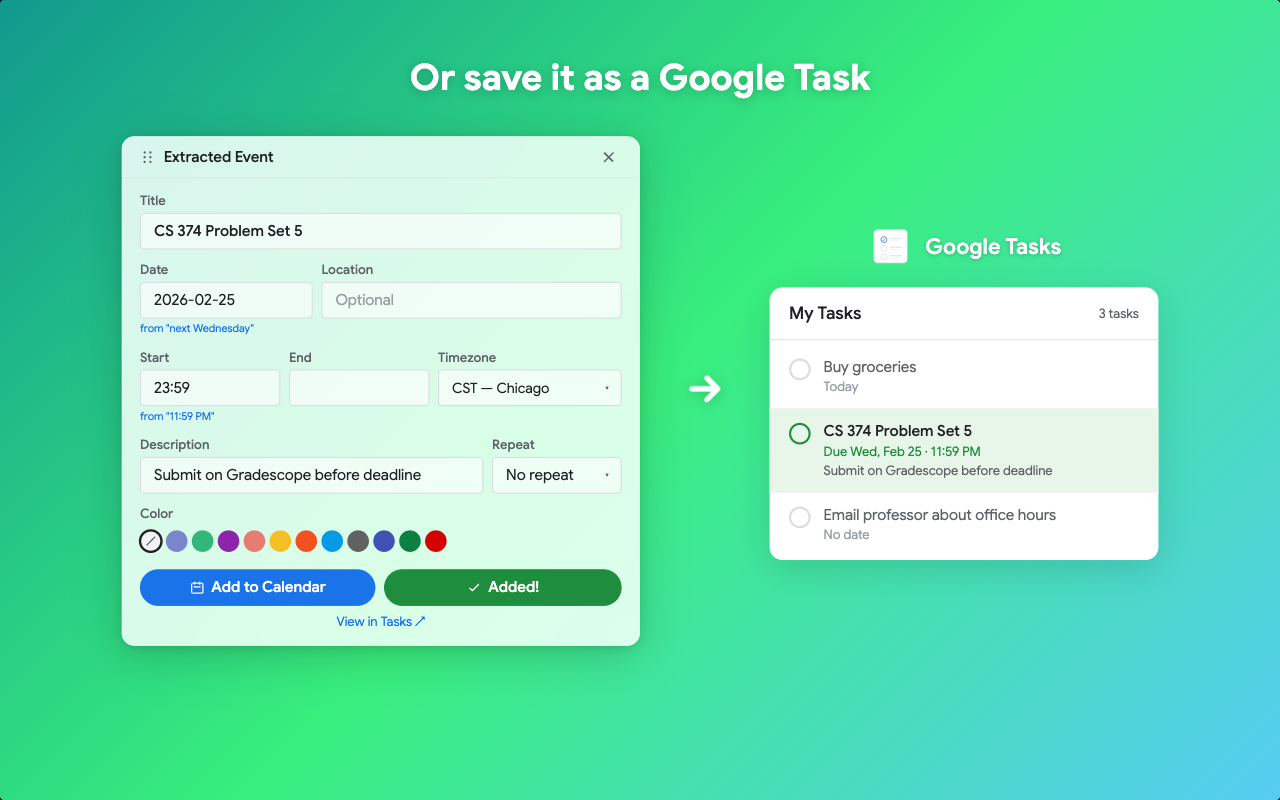This screenshot has width=1280, height=800.
Task: Select the orange tangerine color swatch
Action: pos(307,541)
